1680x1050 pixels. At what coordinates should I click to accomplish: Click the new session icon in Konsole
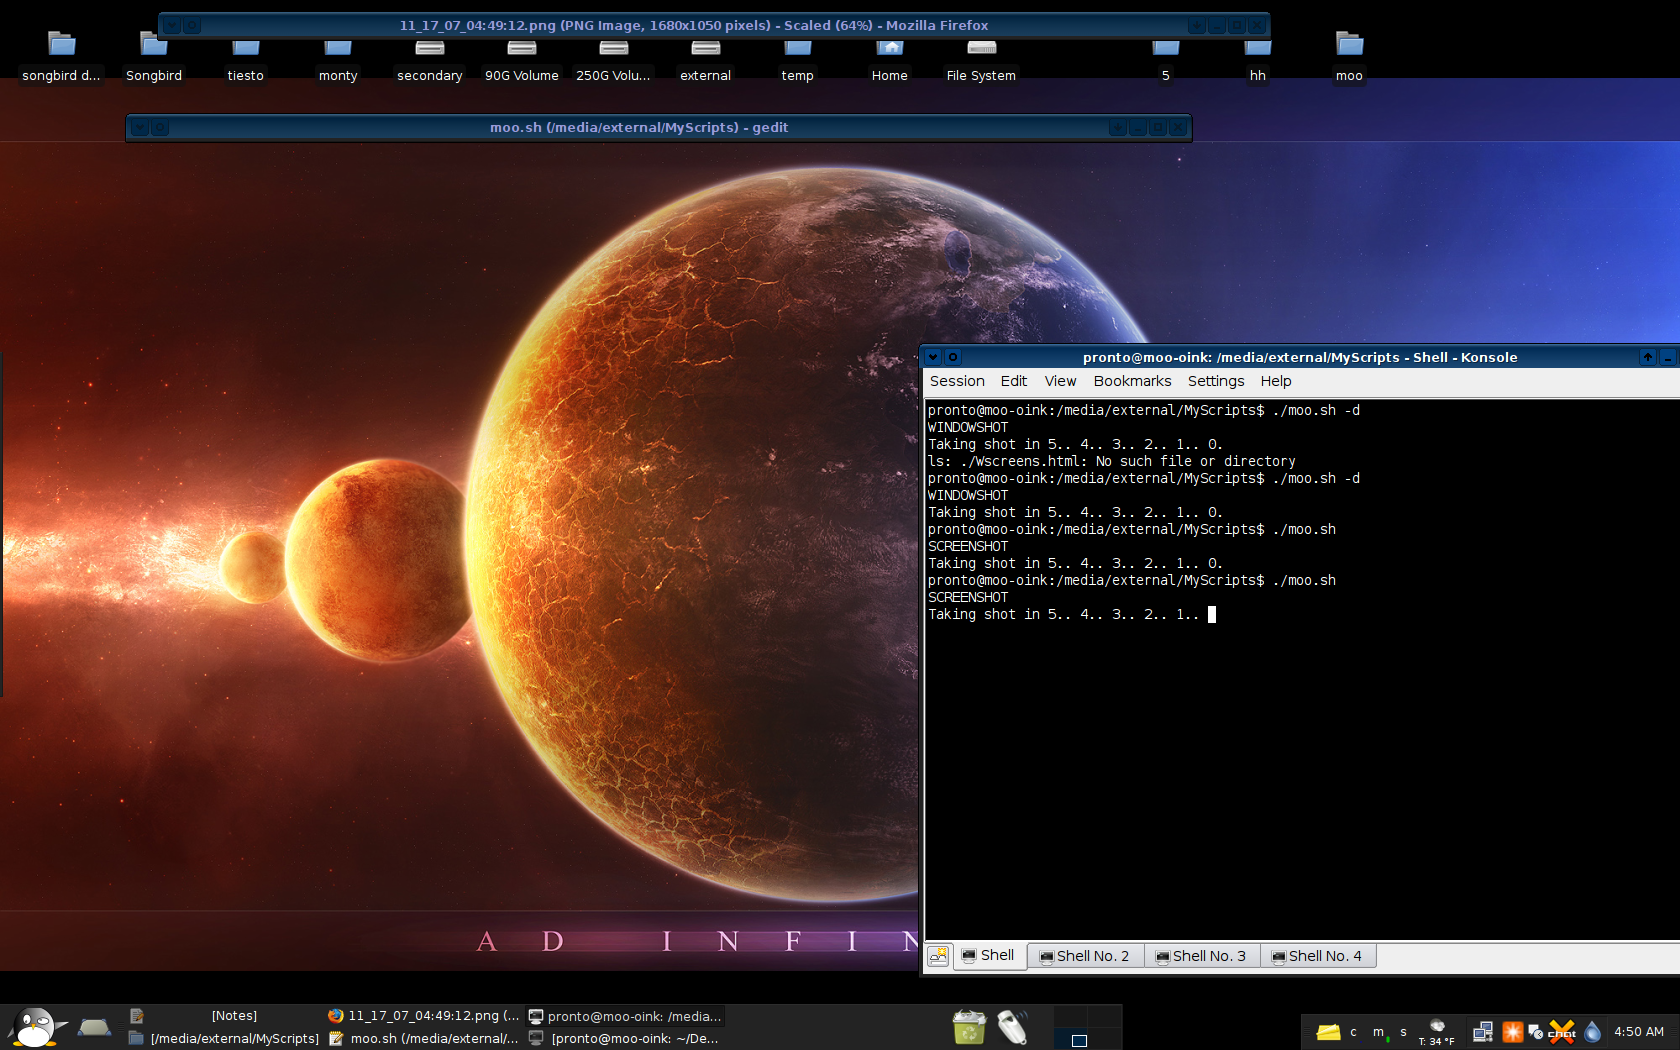point(938,956)
